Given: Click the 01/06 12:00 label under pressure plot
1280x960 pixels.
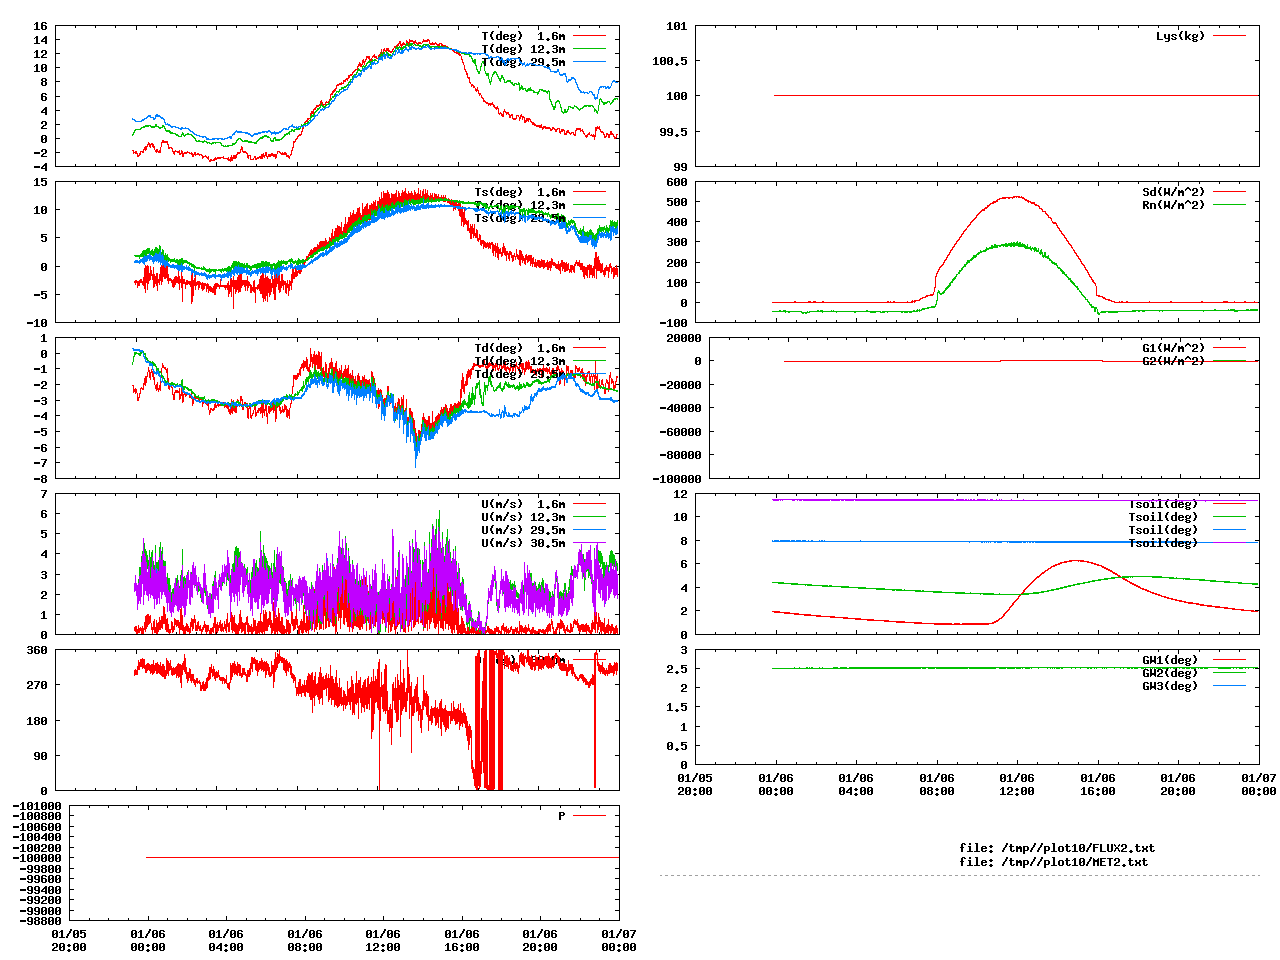Looking at the screenshot, I should coord(383,940).
